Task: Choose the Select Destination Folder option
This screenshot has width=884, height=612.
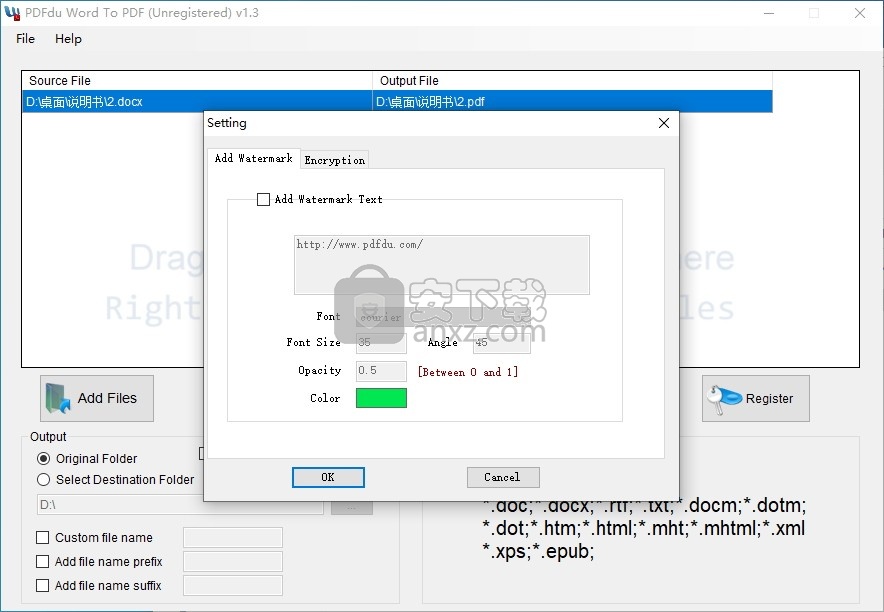Action: [x=43, y=480]
